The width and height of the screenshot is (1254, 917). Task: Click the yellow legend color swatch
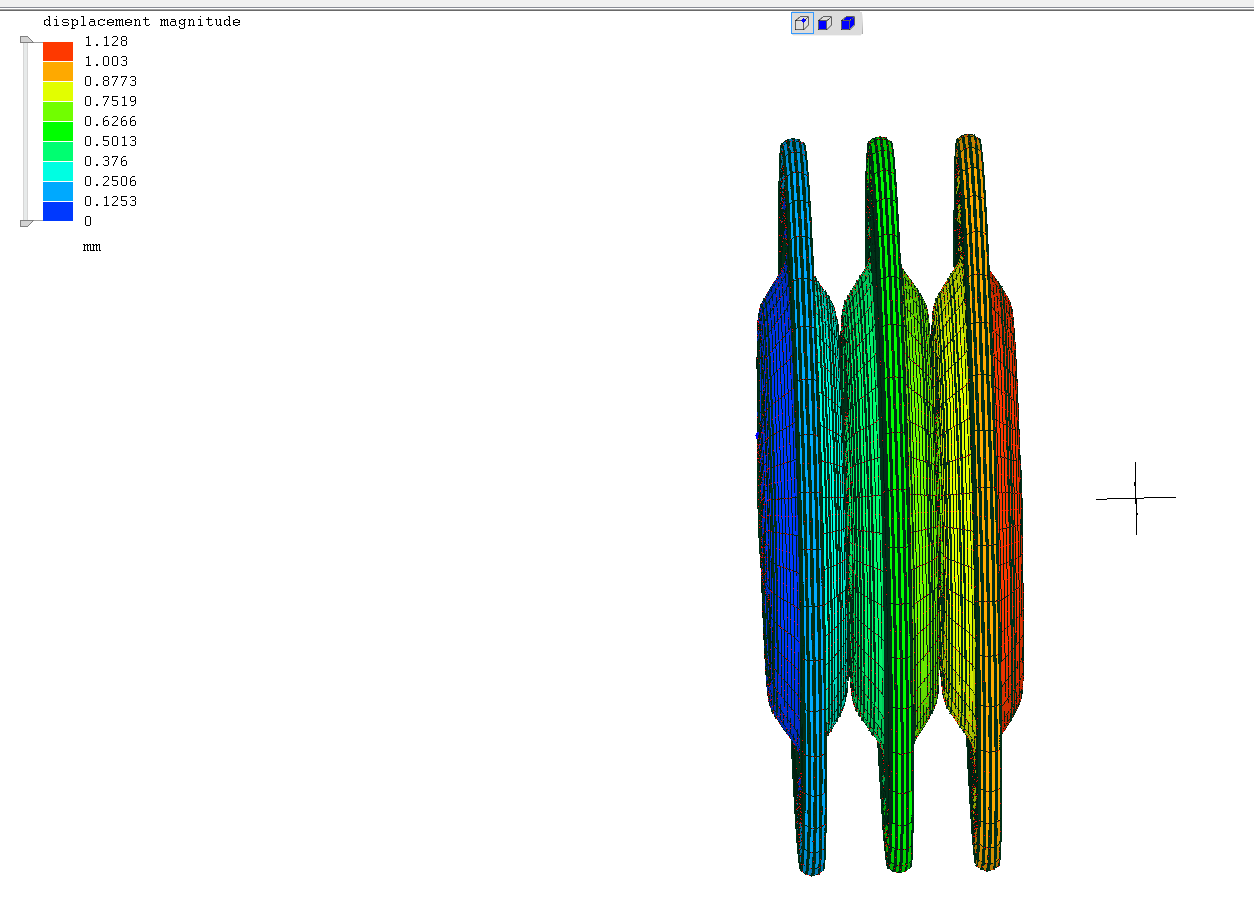tap(58, 91)
